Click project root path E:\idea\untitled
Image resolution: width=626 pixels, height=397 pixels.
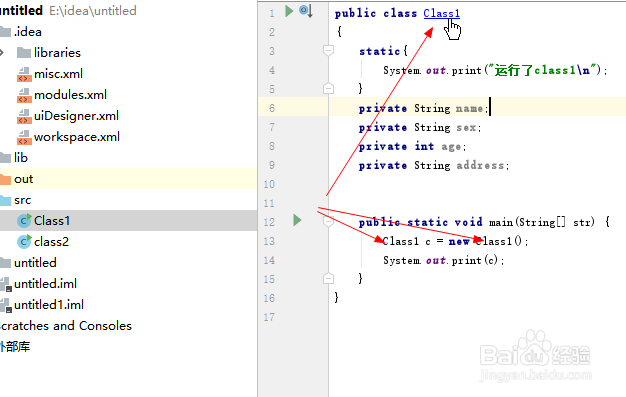tap(93, 10)
